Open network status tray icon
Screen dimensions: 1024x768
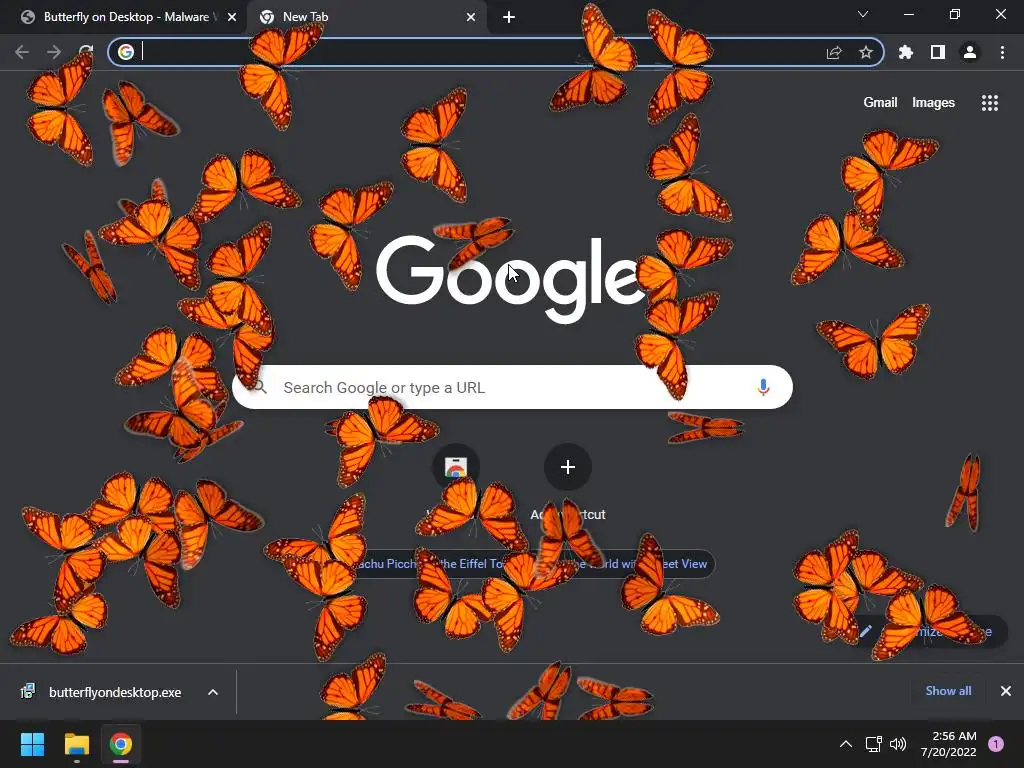(873, 744)
